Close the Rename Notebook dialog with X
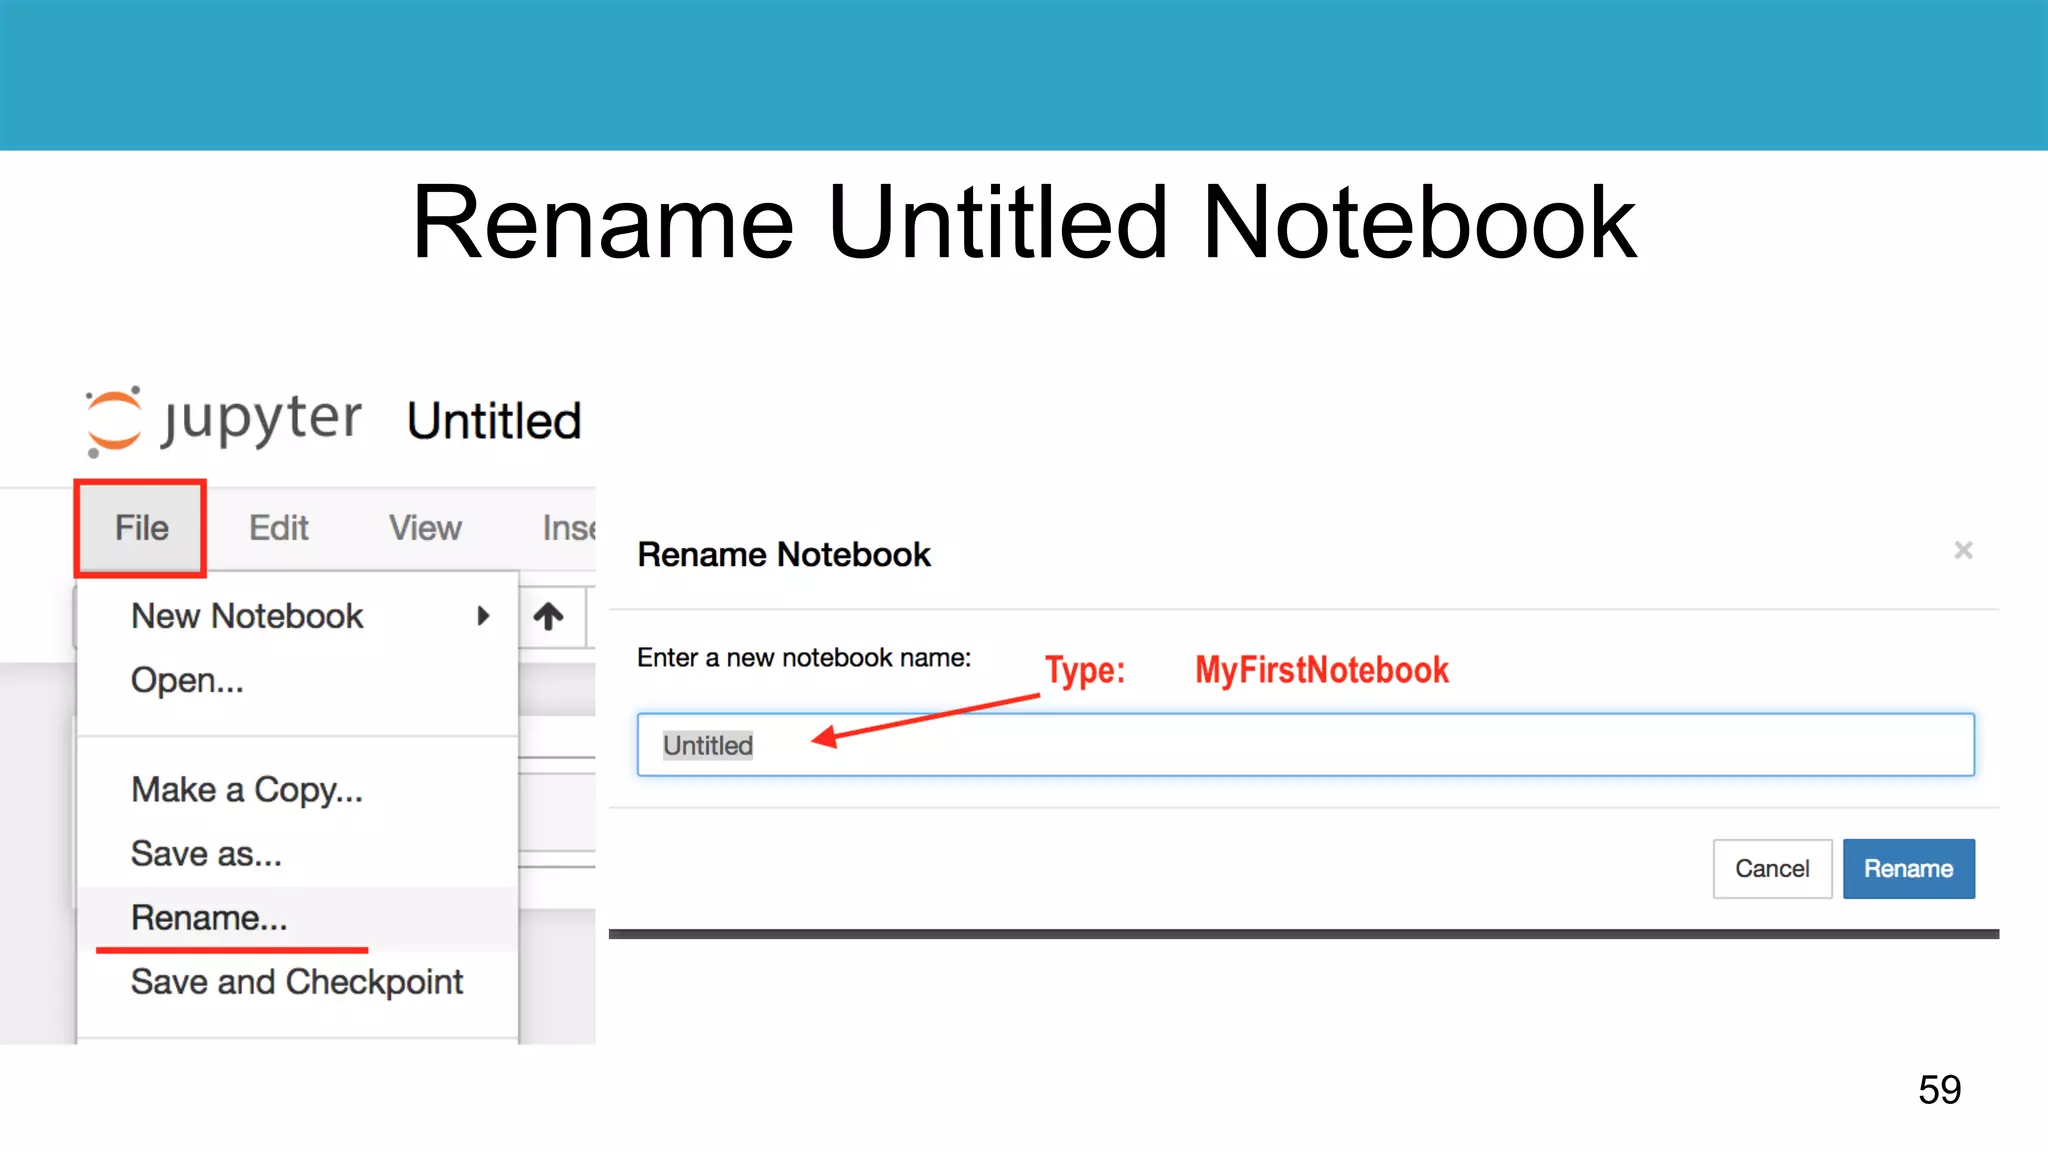This screenshot has height=1152, width=2048. click(x=1963, y=550)
